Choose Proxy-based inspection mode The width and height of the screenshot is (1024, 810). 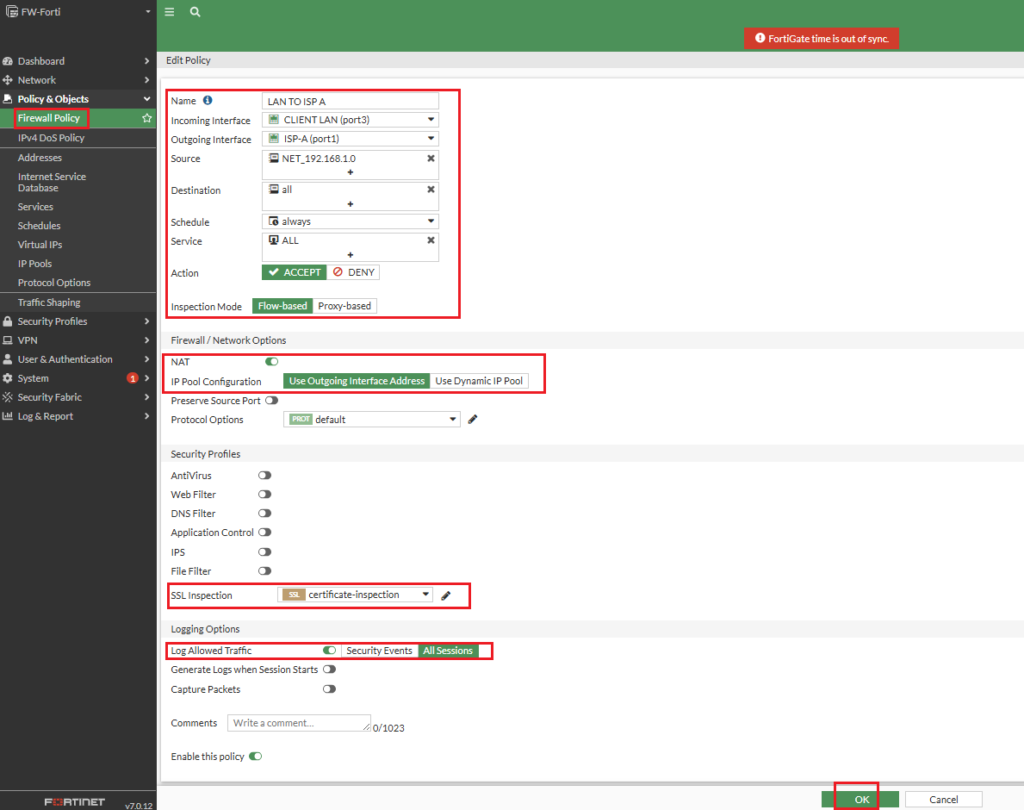(345, 306)
